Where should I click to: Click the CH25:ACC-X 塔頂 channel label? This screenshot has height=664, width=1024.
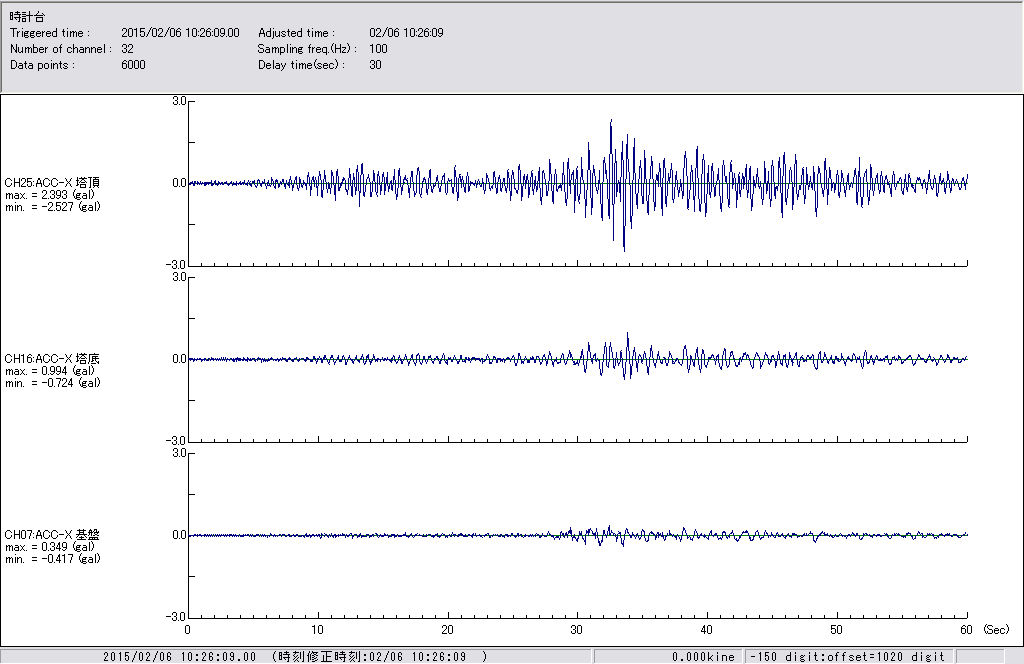[52, 183]
